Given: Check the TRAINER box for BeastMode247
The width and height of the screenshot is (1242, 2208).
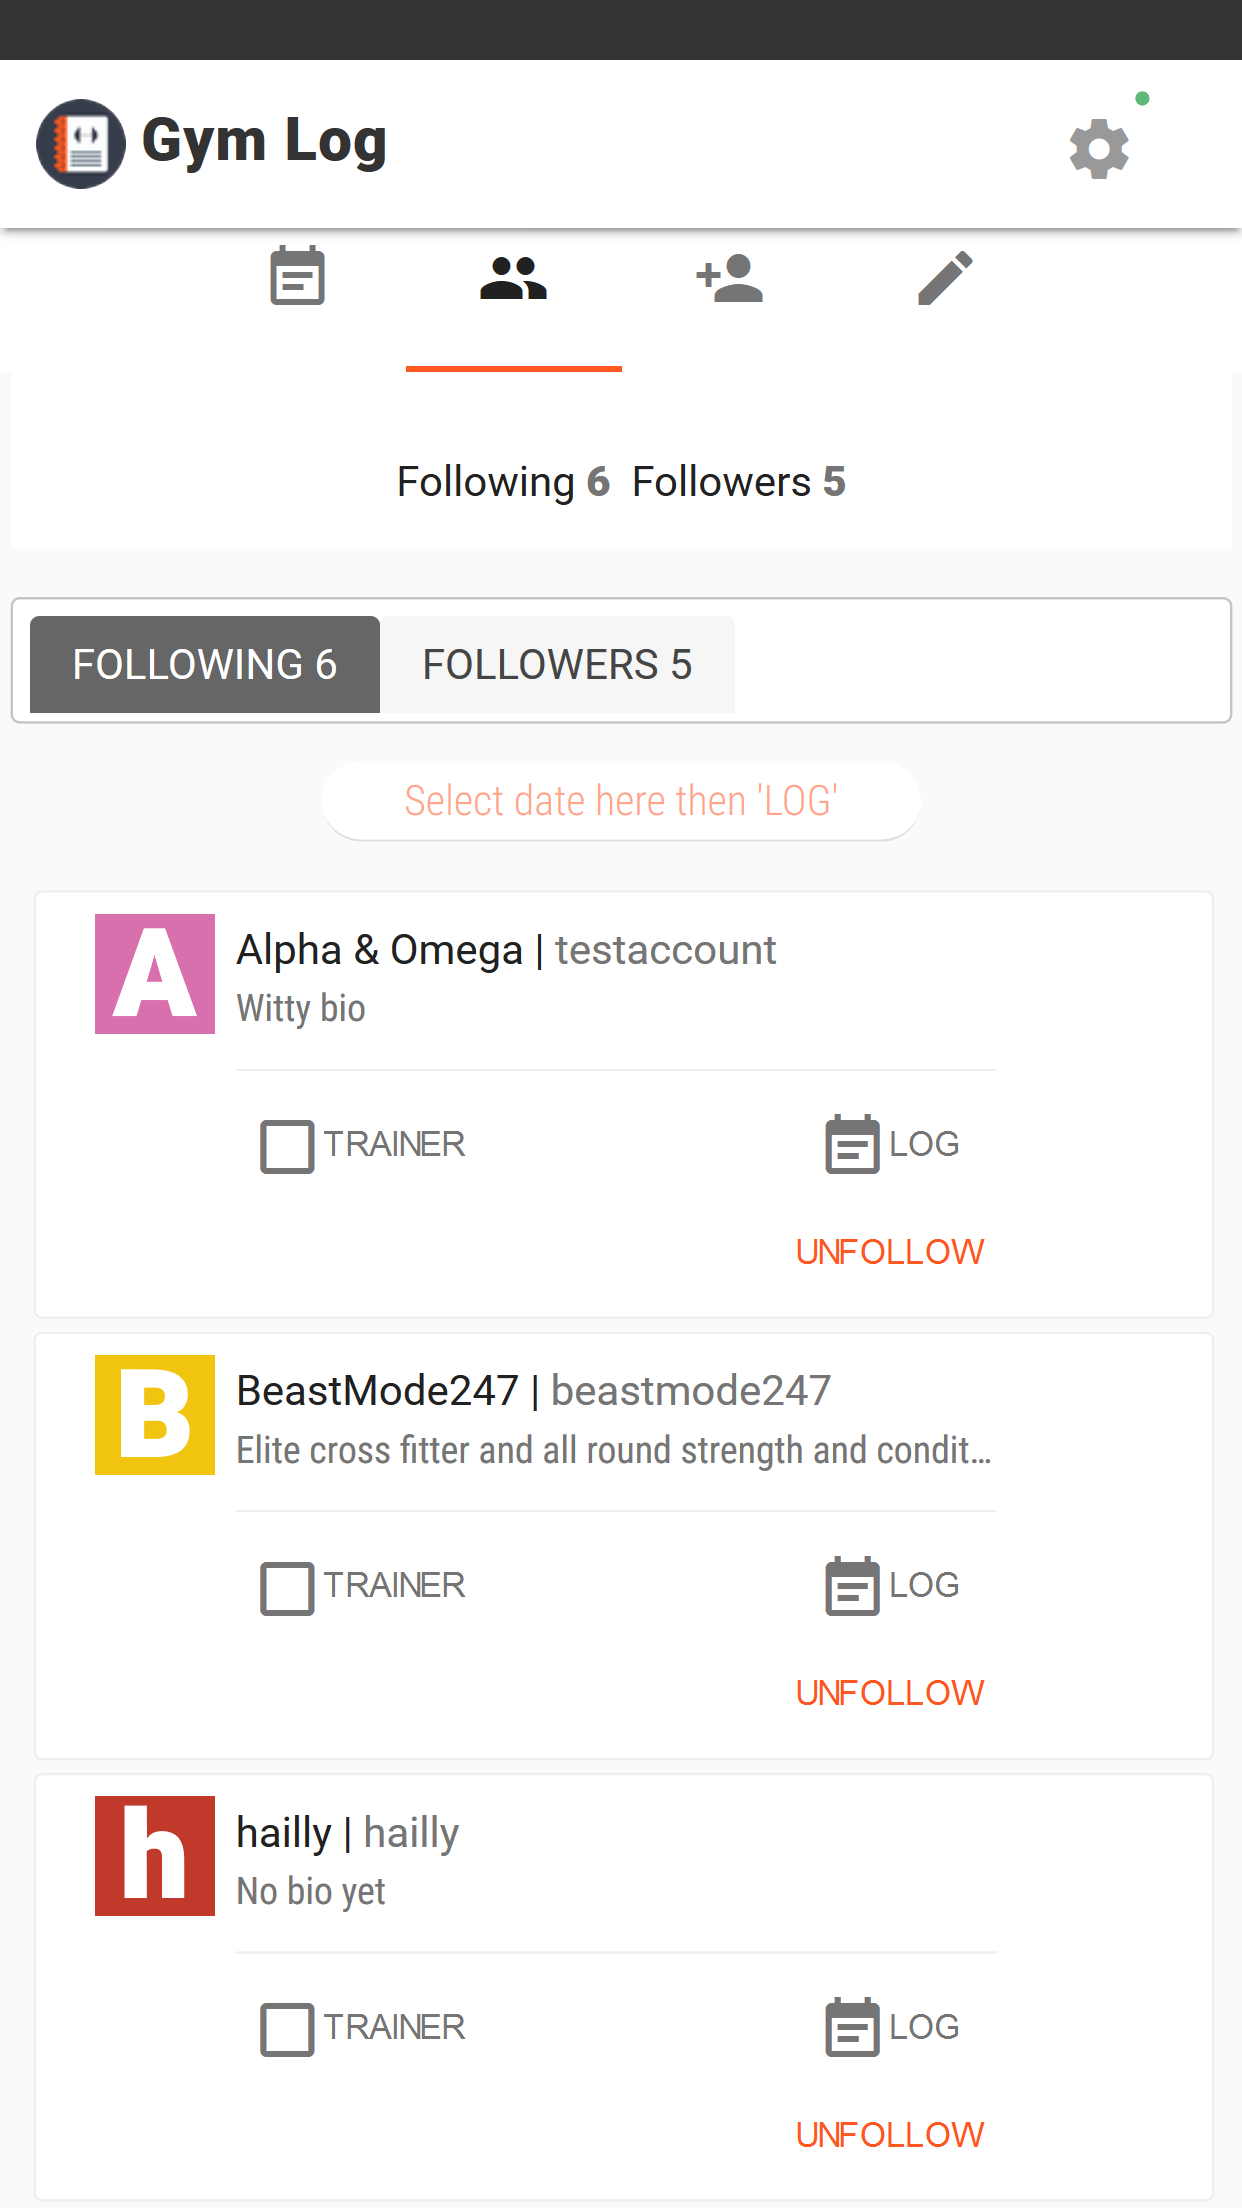Looking at the screenshot, I should [287, 1588].
